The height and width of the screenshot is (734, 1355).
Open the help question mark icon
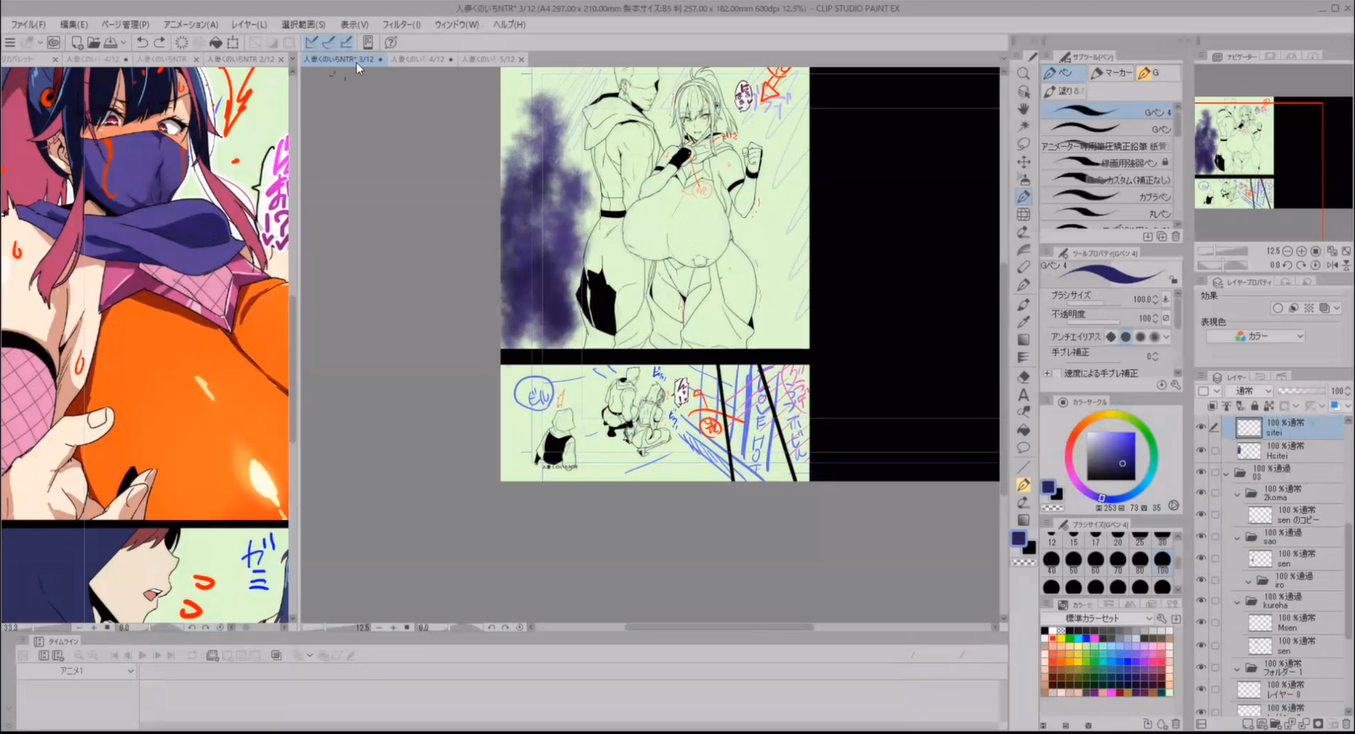tap(391, 43)
